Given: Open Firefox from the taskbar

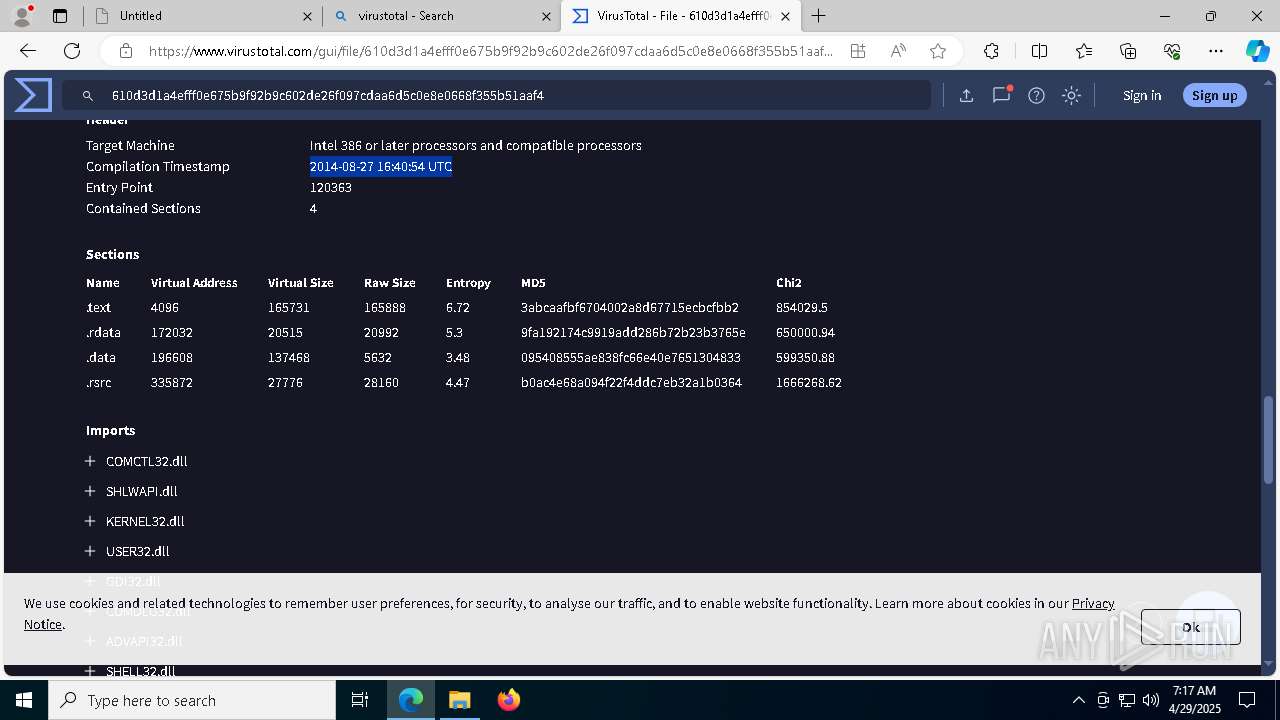Looking at the screenshot, I should 508,700.
